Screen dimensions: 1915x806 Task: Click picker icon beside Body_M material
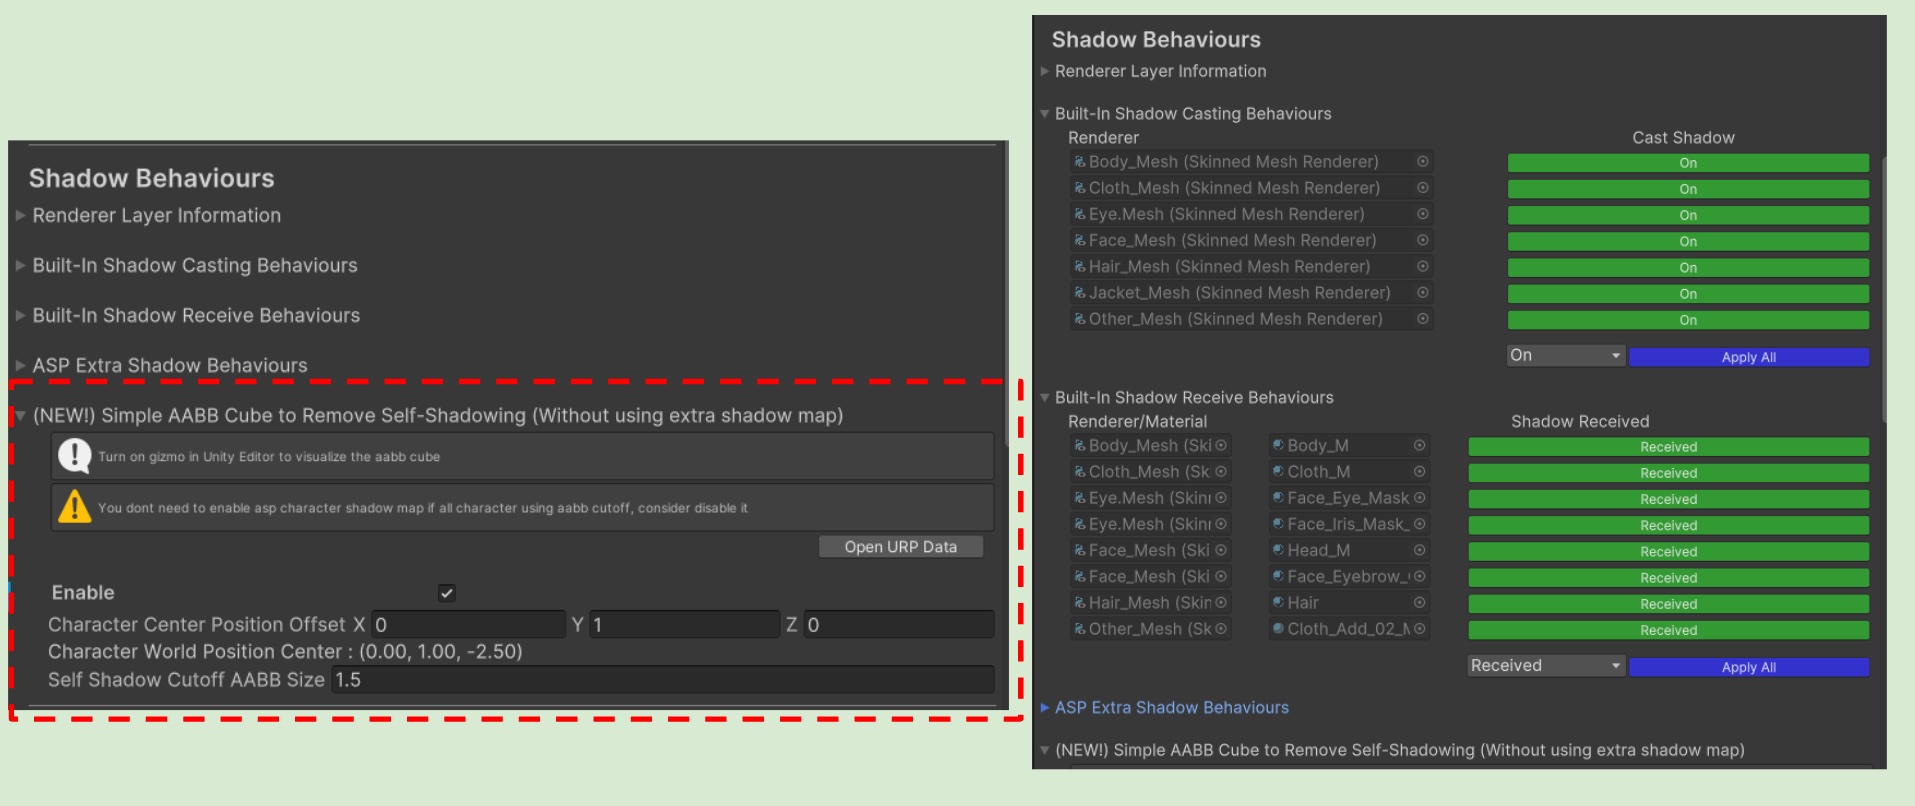pos(1419,446)
